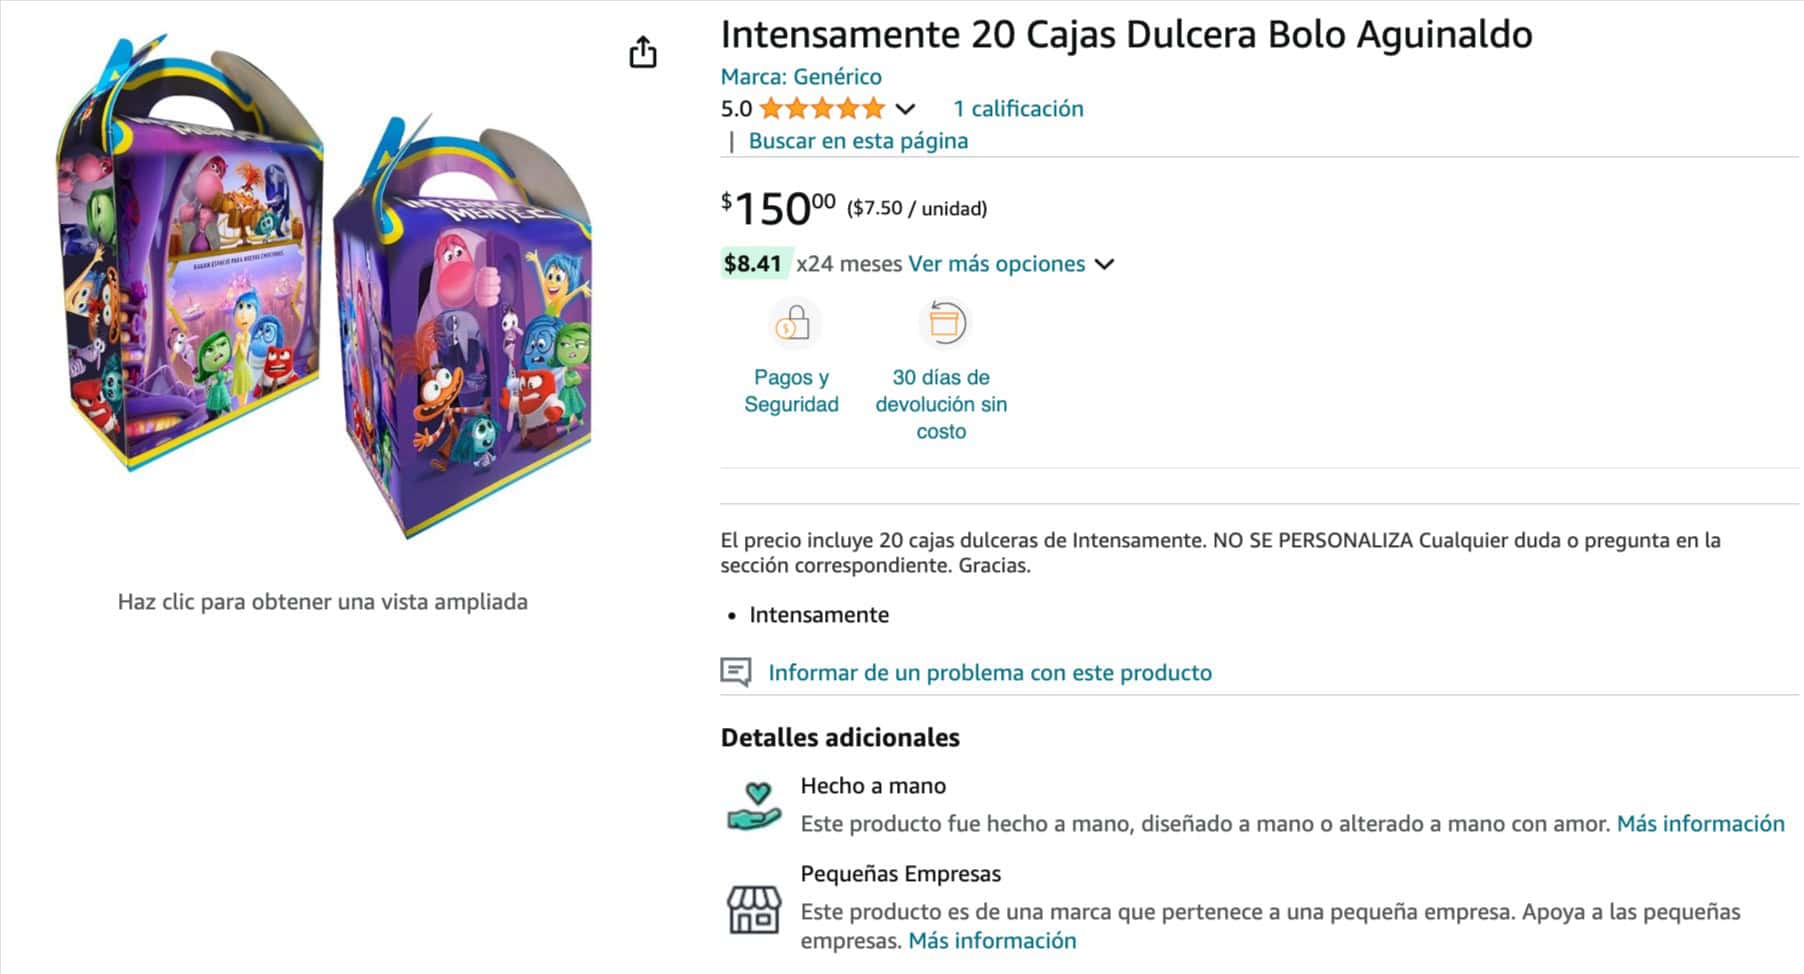
Task: Click the Pequeñas Empresas storefront icon
Action: point(754,909)
